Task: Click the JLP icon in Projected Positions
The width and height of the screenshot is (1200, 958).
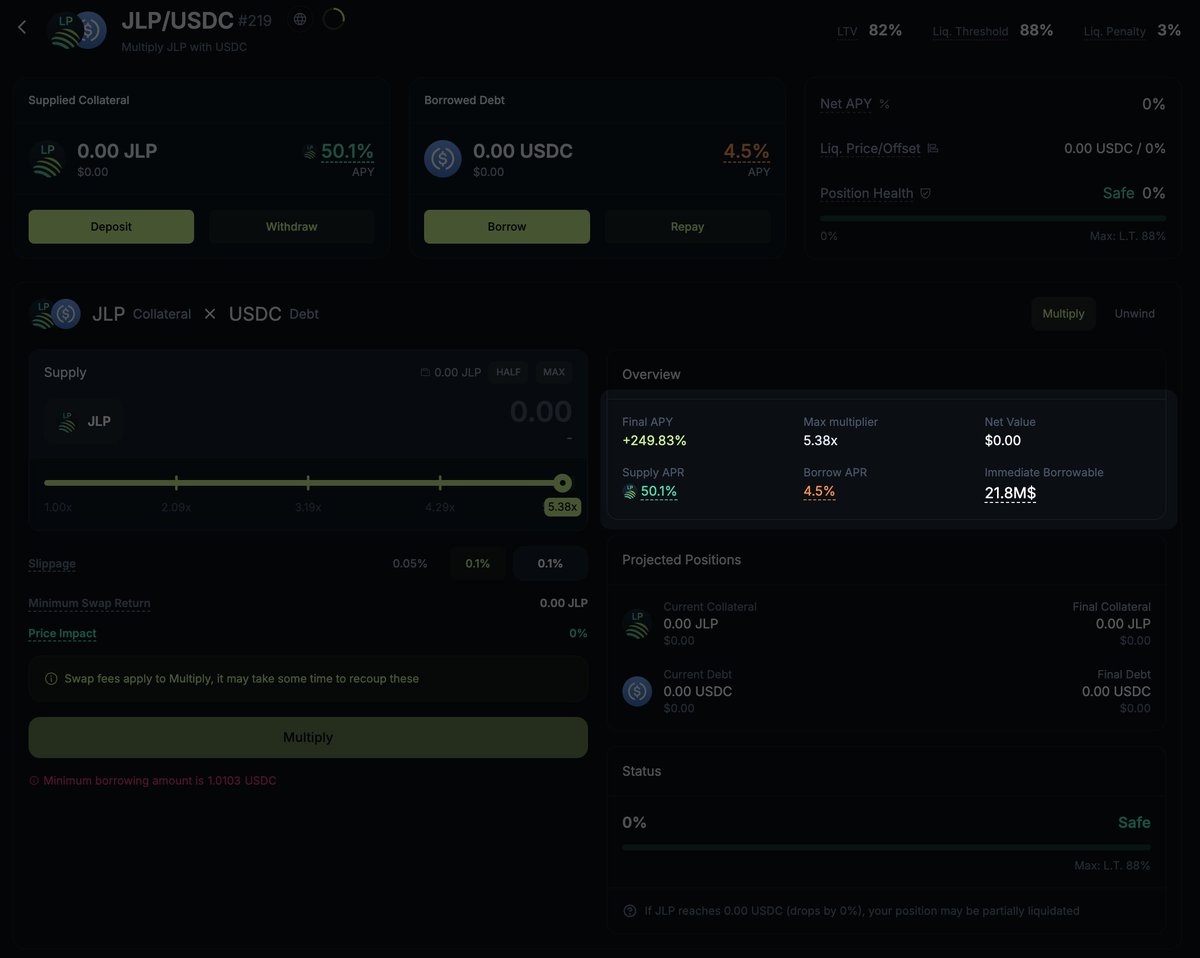Action: tap(637, 624)
